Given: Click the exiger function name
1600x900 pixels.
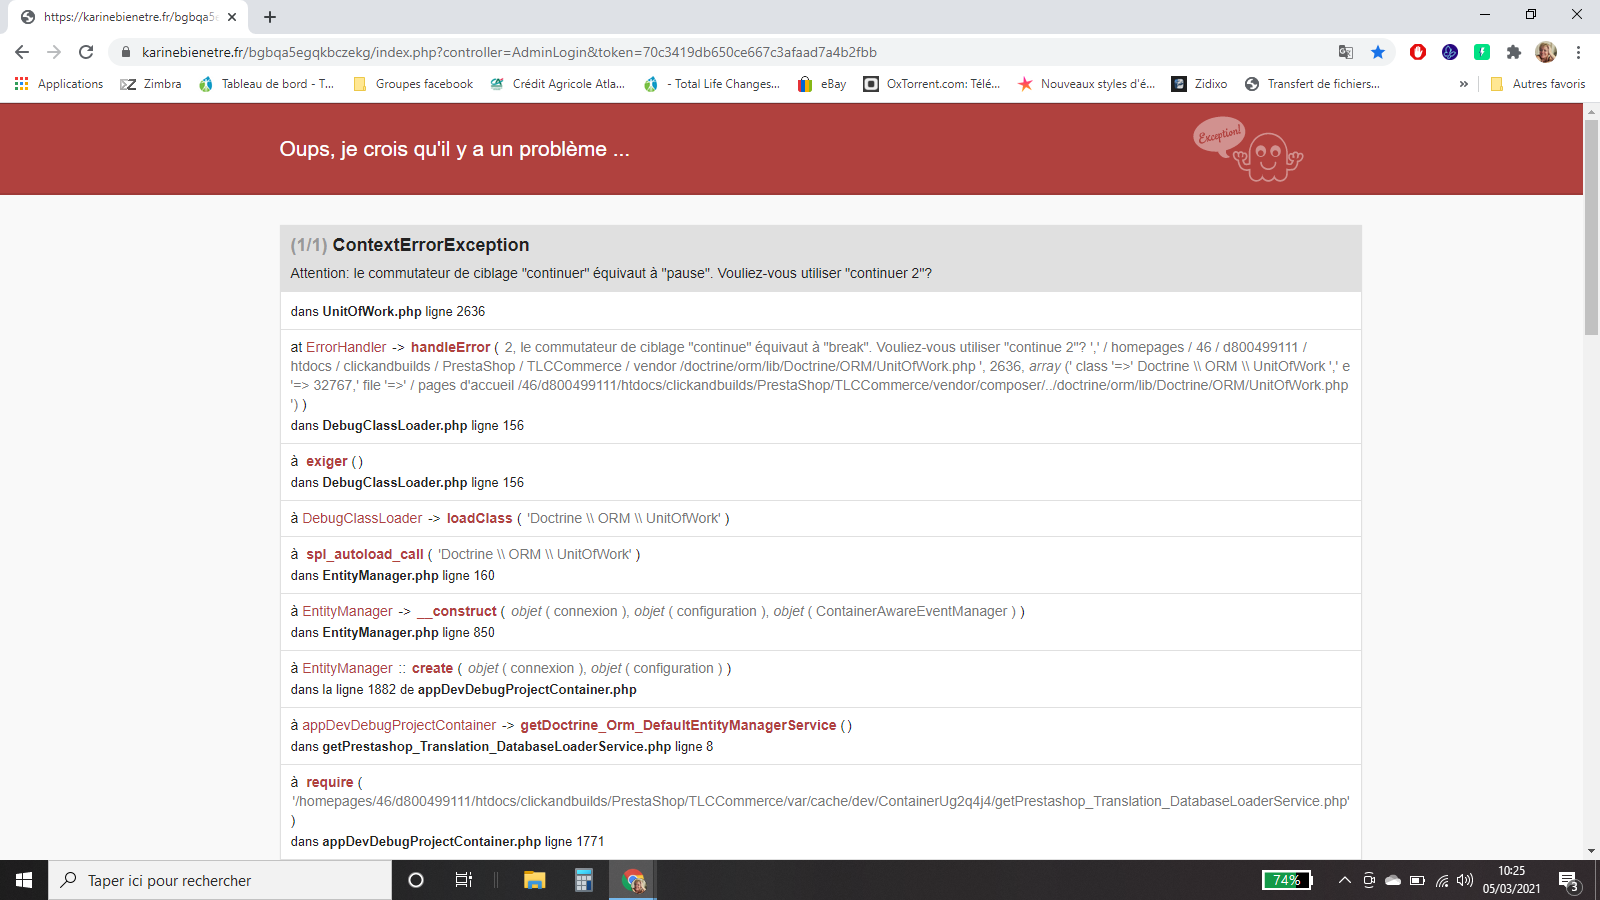Looking at the screenshot, I should coord(327,461).
